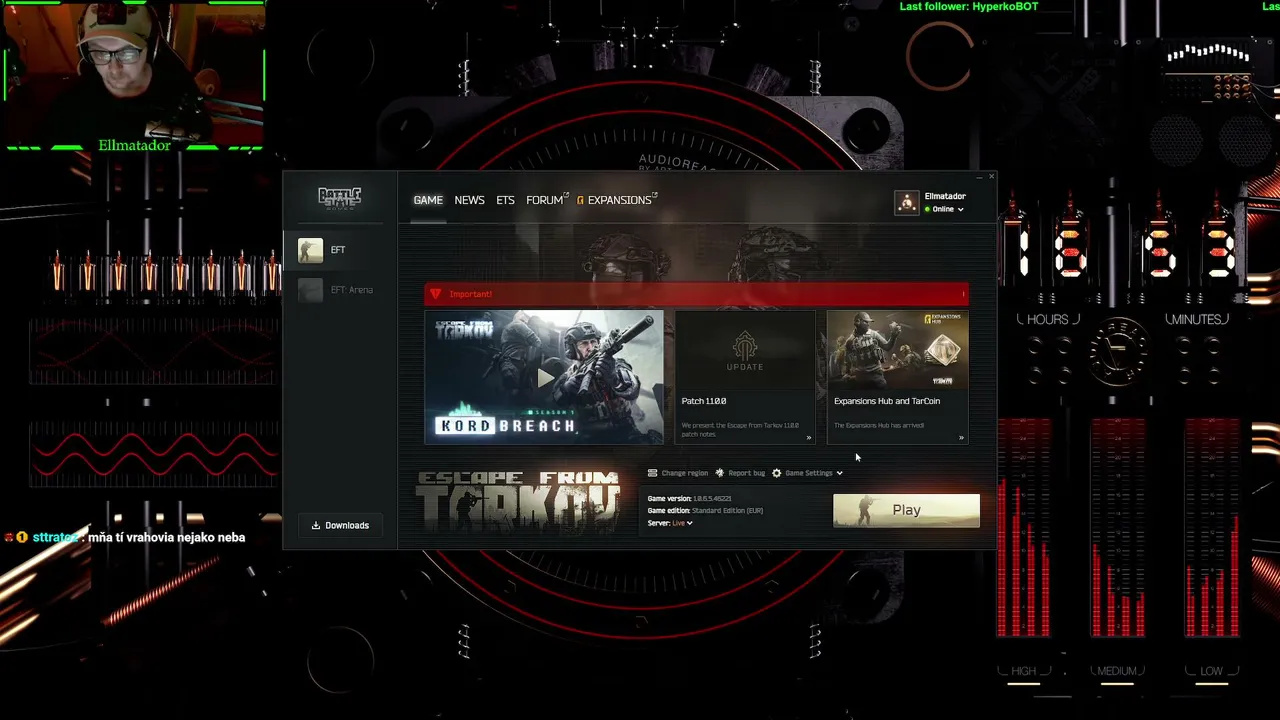
Task: Click the Battlestate Games logo
Action: (x=339, y=198)
